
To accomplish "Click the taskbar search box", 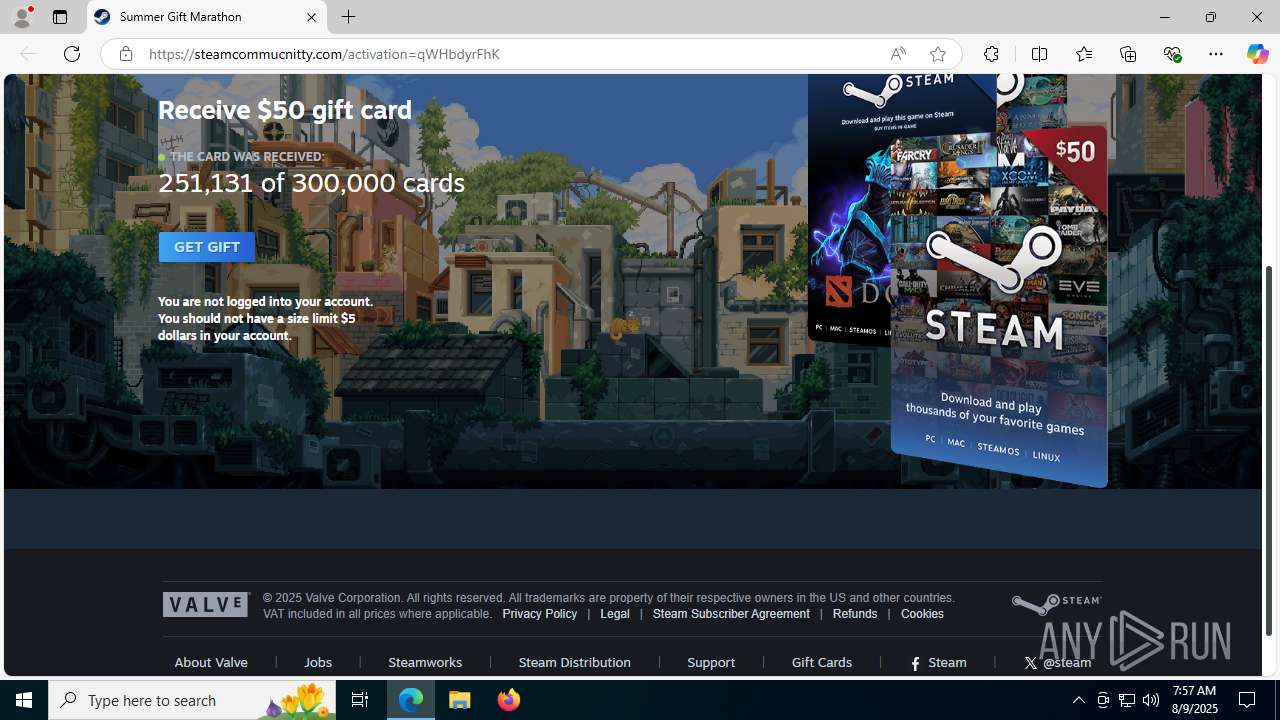I will point(192,700).
